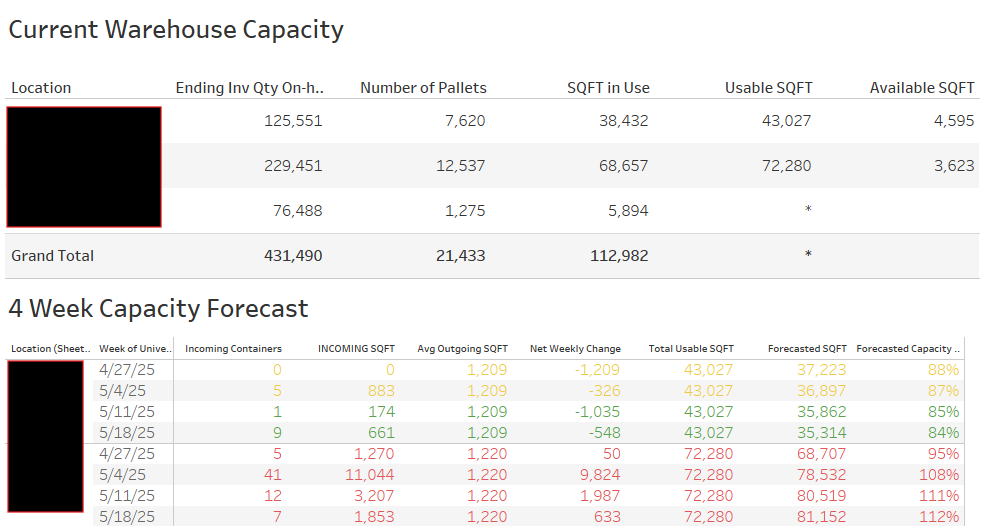The image size is (988, 526).
Task: Click the Location column header in capacity table
Action: tap(41, 88)
